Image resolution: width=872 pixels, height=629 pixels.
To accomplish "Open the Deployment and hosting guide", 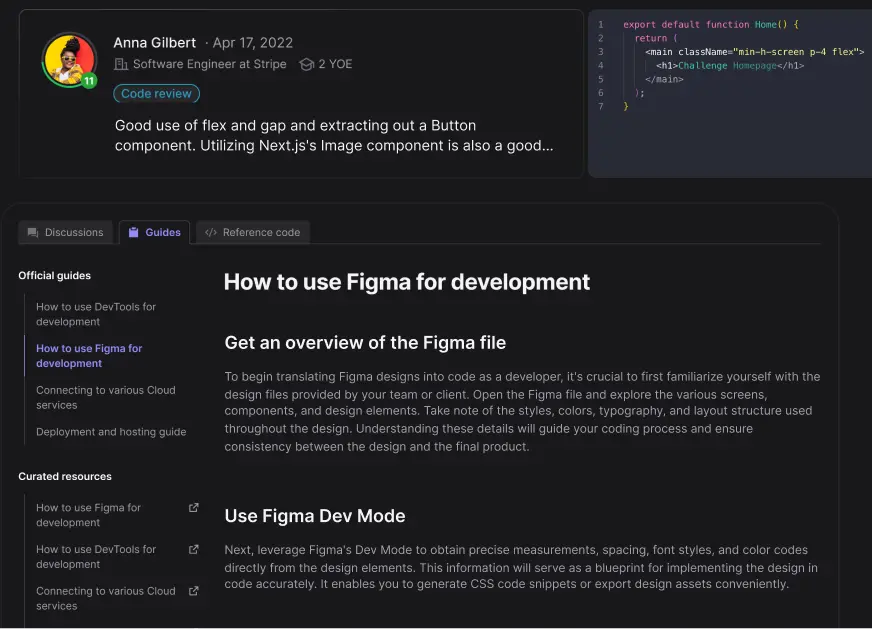I will 111,431.
